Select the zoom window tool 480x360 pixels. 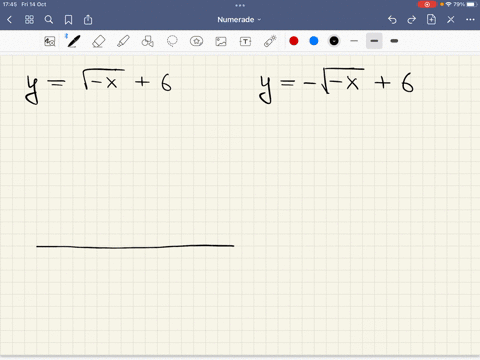(50, 41)
